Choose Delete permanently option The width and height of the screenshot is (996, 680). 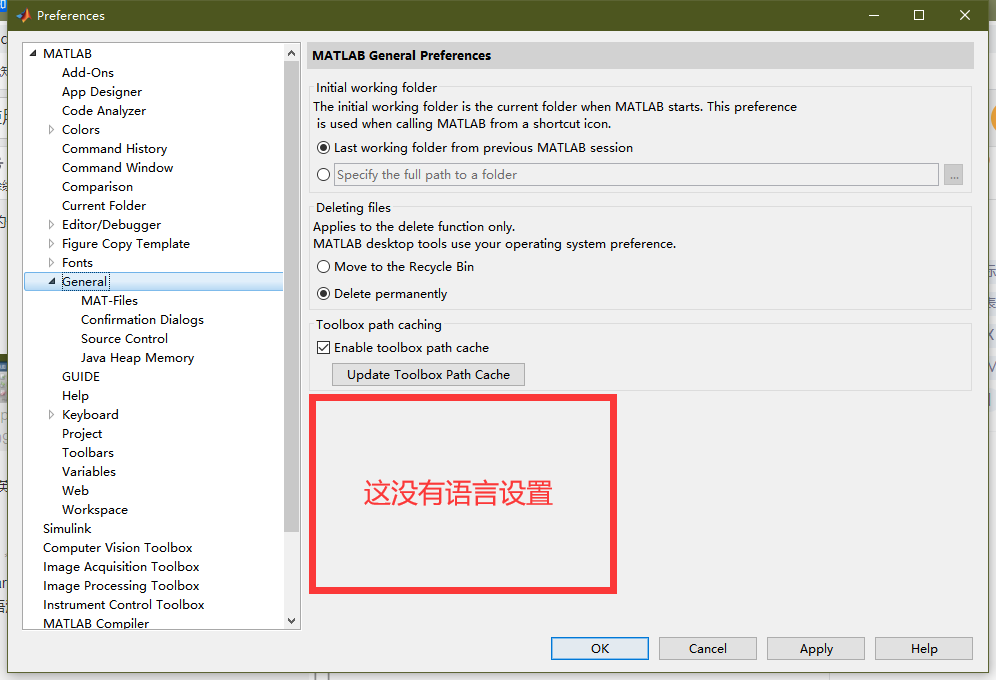coord(323,293)
